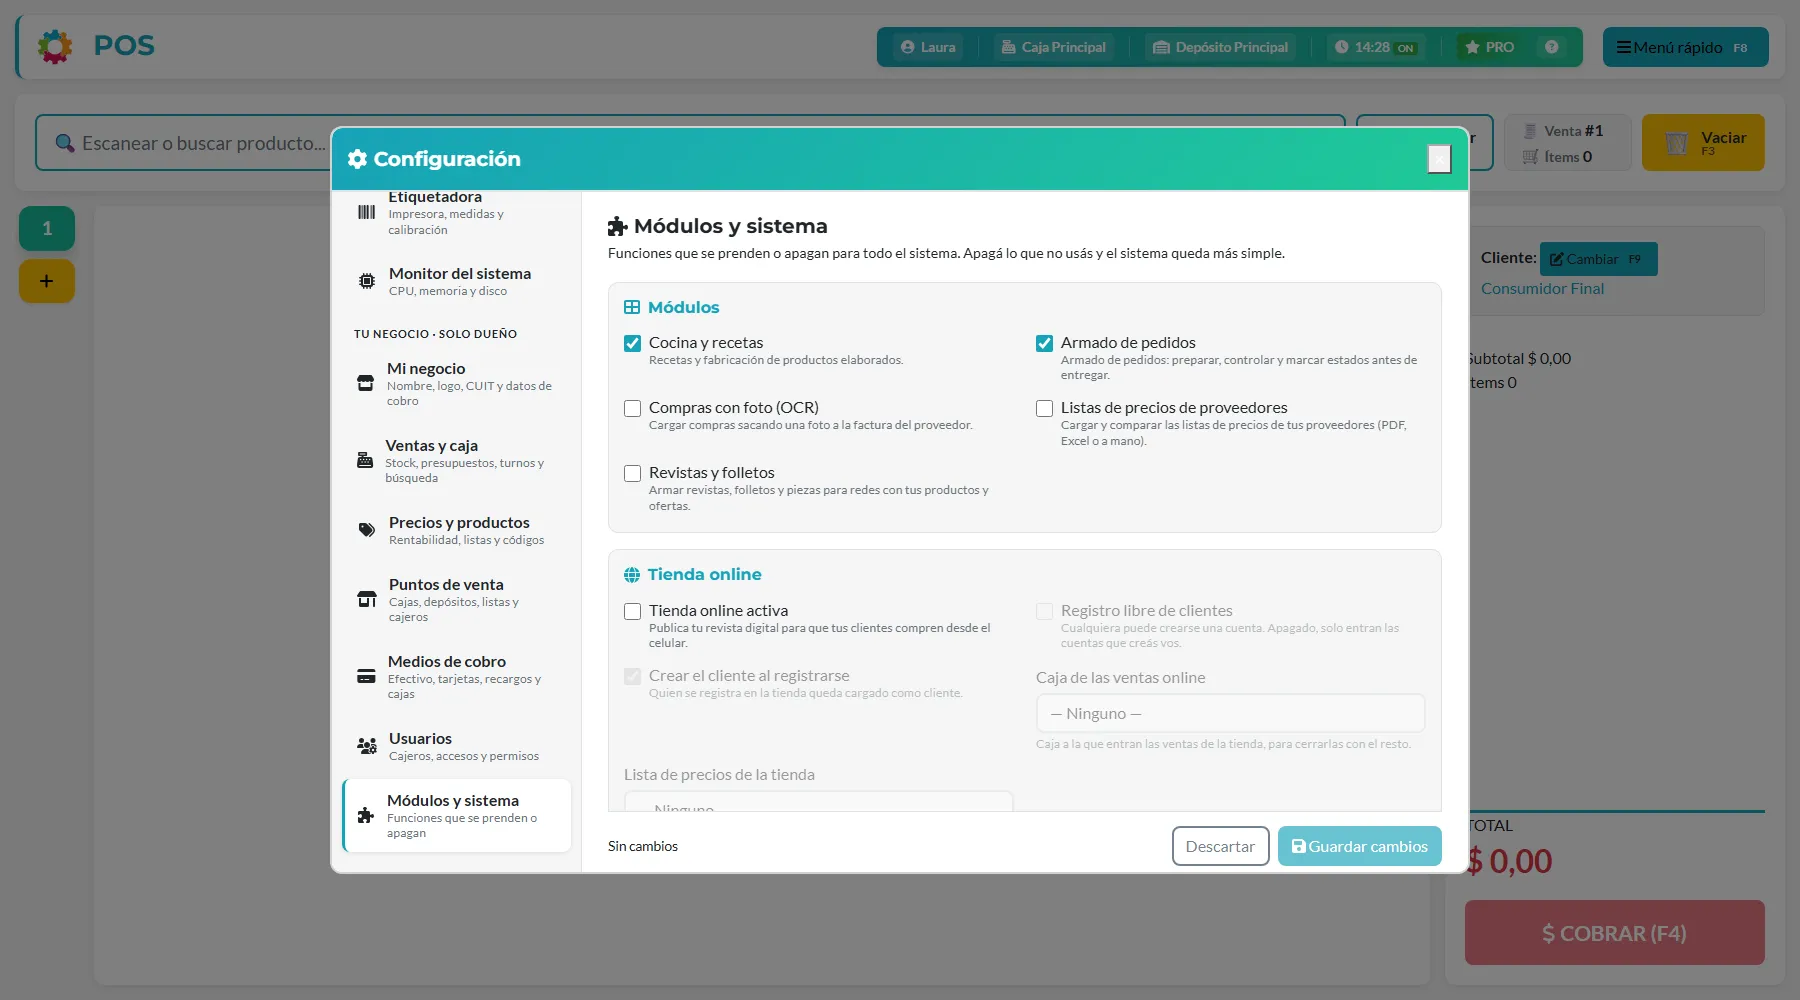Select sale tab number 1
Image resolution: width=1800 pixels, height=1000 pixels.
pos(47,229)
